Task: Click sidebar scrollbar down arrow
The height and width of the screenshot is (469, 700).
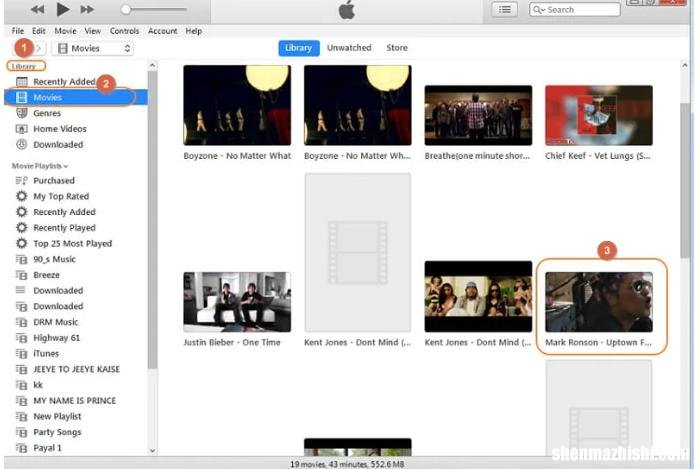Action: tap(152, 451)
